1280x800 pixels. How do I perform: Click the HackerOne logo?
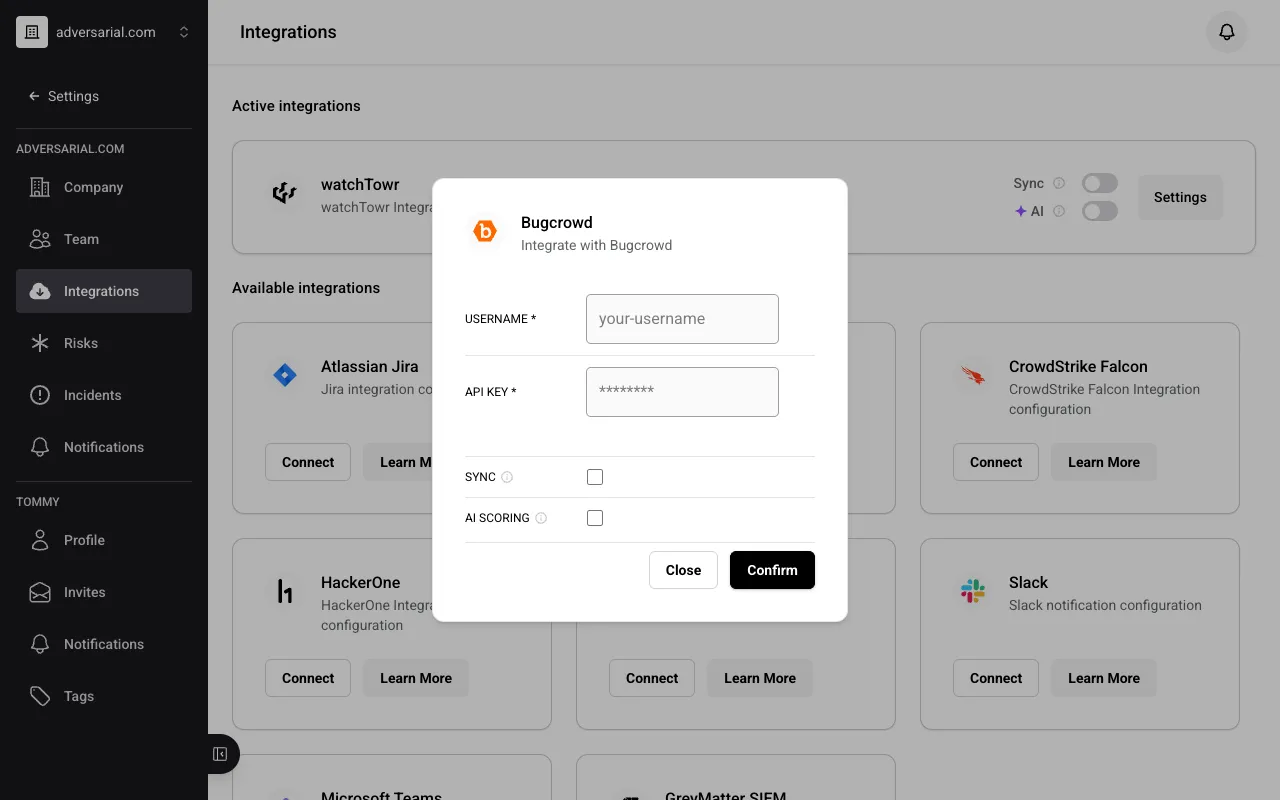285,592
